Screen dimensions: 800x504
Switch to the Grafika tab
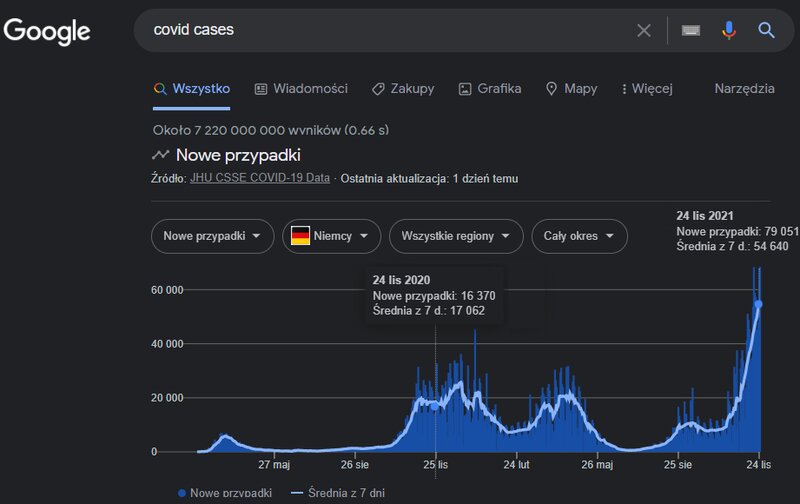click(x=490, y=89)
